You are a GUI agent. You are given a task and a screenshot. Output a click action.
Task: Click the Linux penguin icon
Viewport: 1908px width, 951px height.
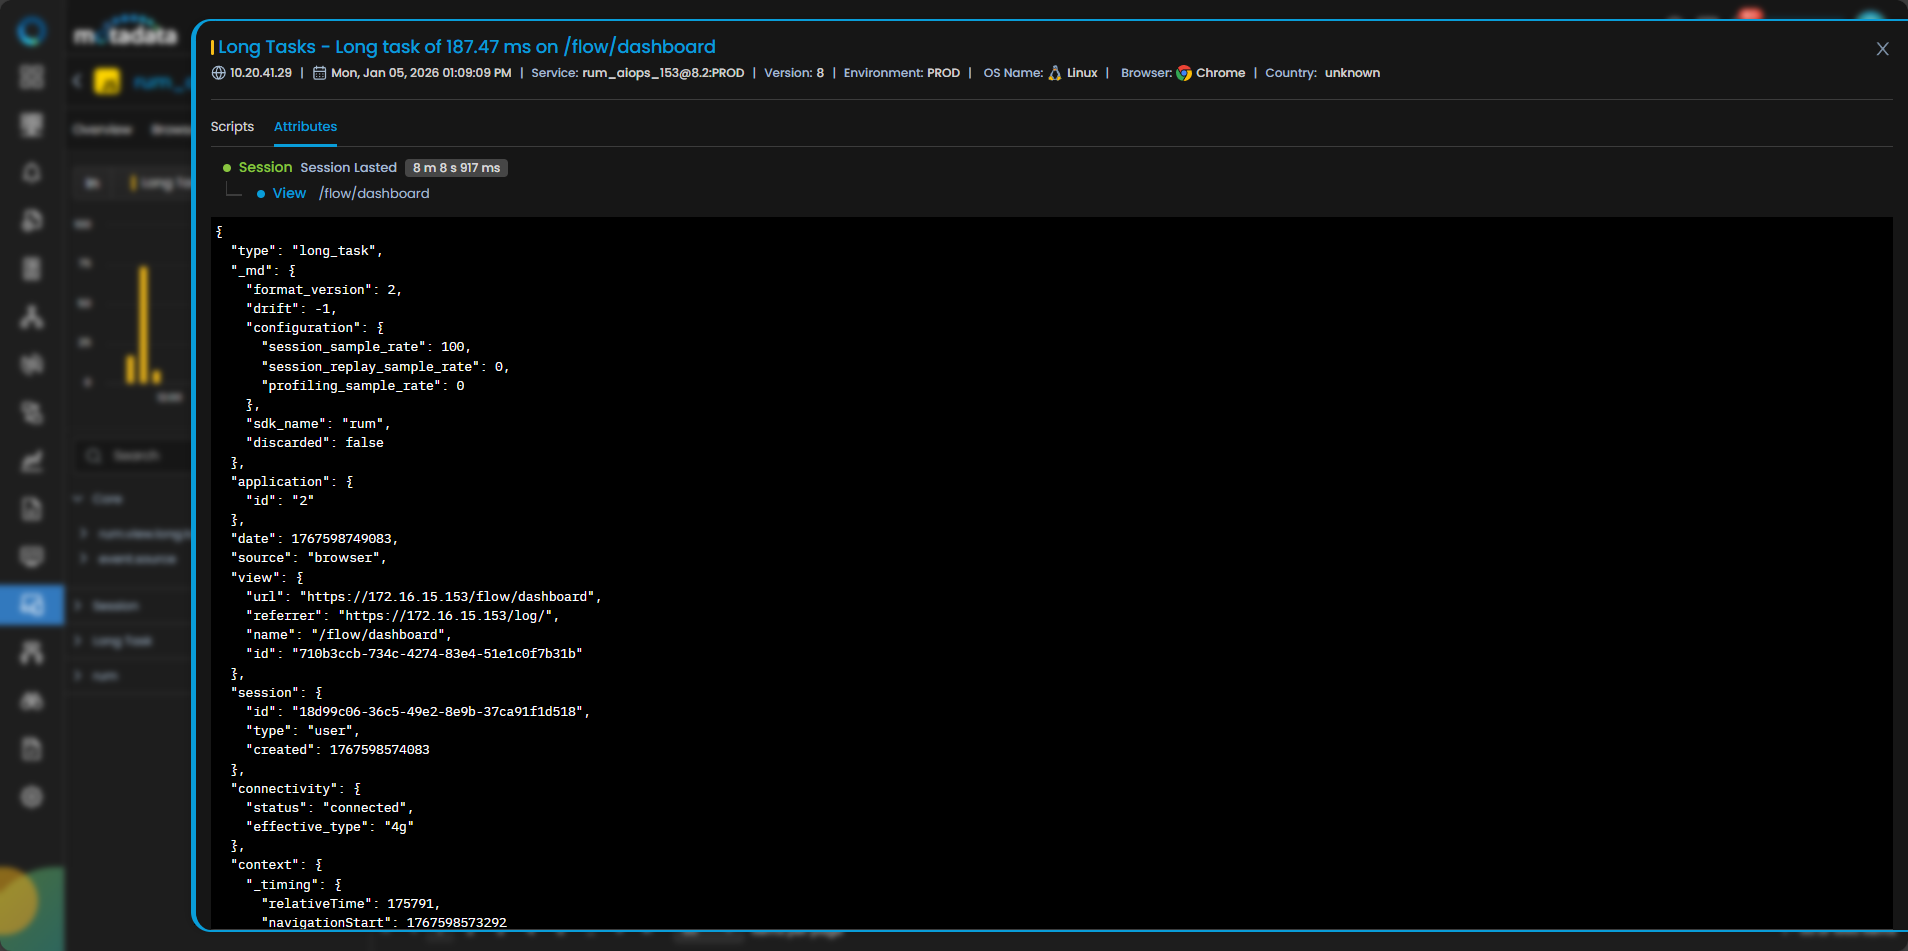tap(1055, 73)
